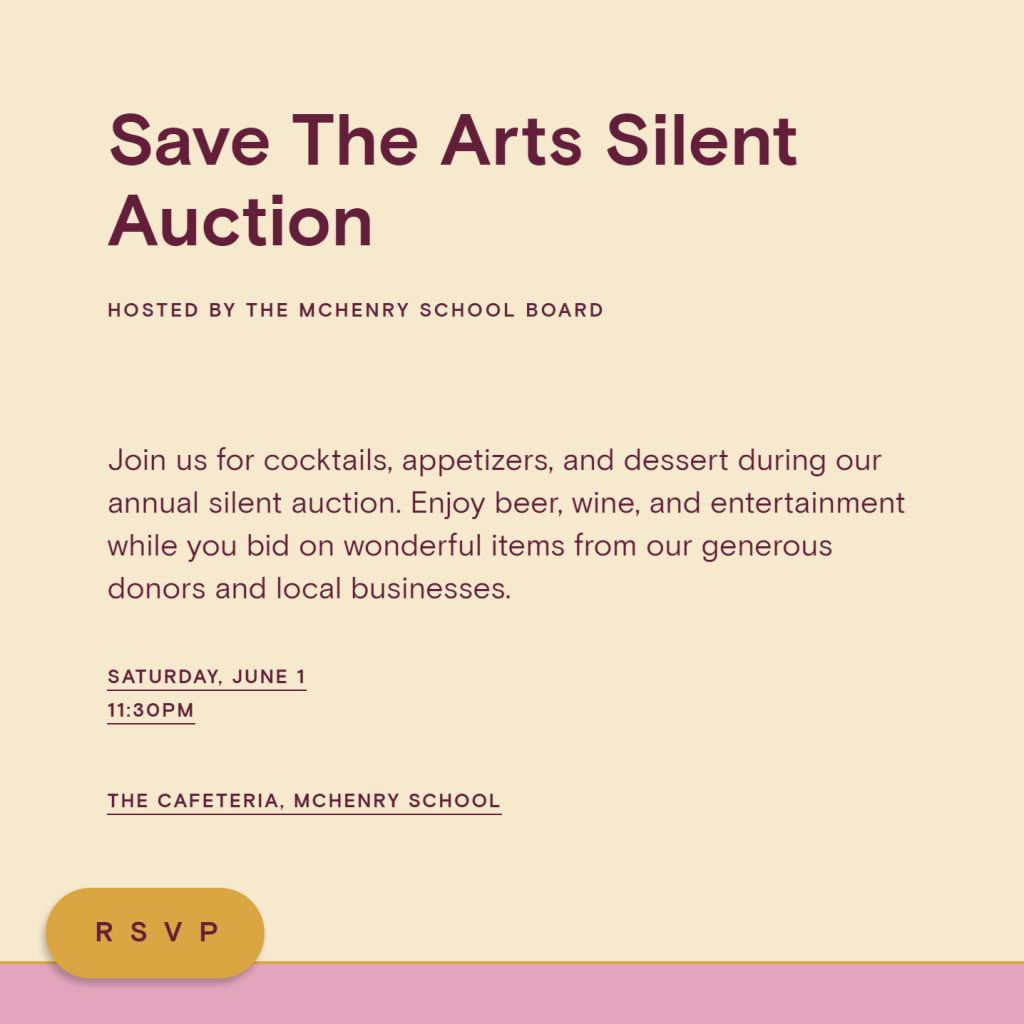This screenshot has height=1024, width=1024.
Task: Click the word 'Auction' in the title
Action: point(240,221)
